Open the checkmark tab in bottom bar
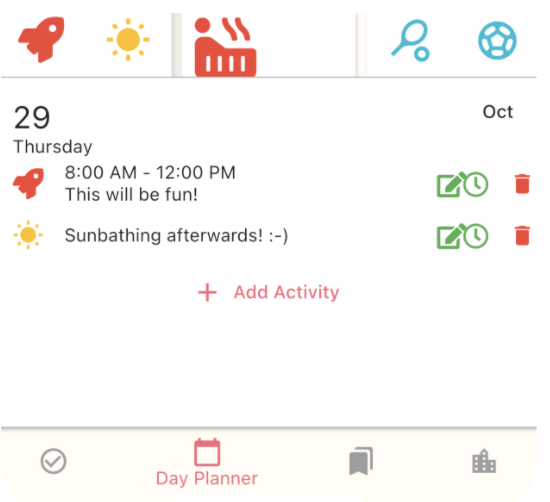 coord(53,461)
